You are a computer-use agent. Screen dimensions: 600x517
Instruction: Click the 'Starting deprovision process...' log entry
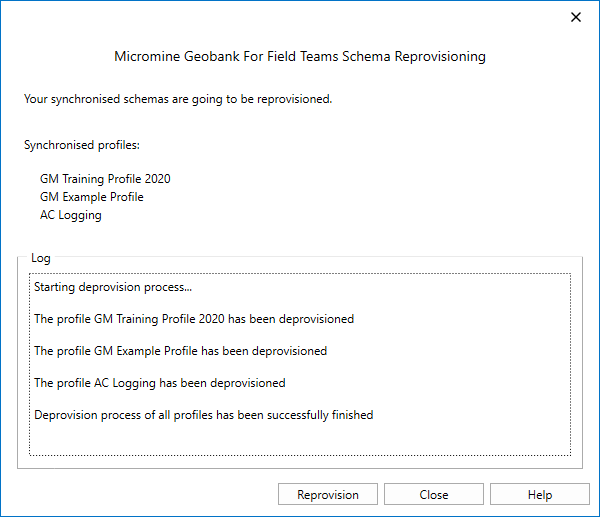112,287
